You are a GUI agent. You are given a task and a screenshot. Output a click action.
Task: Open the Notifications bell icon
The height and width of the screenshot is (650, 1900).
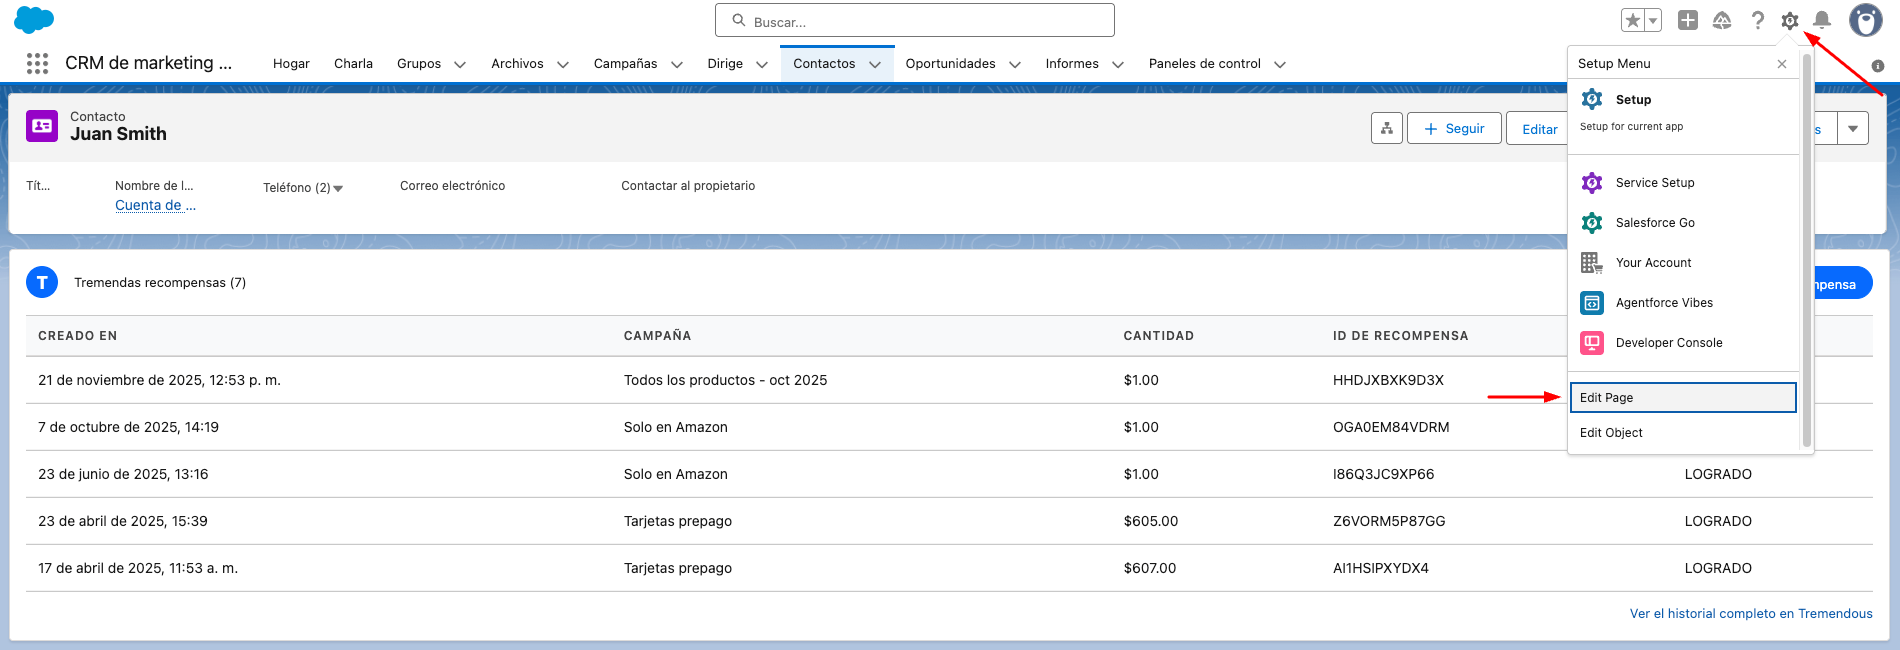coord(1822,20)
